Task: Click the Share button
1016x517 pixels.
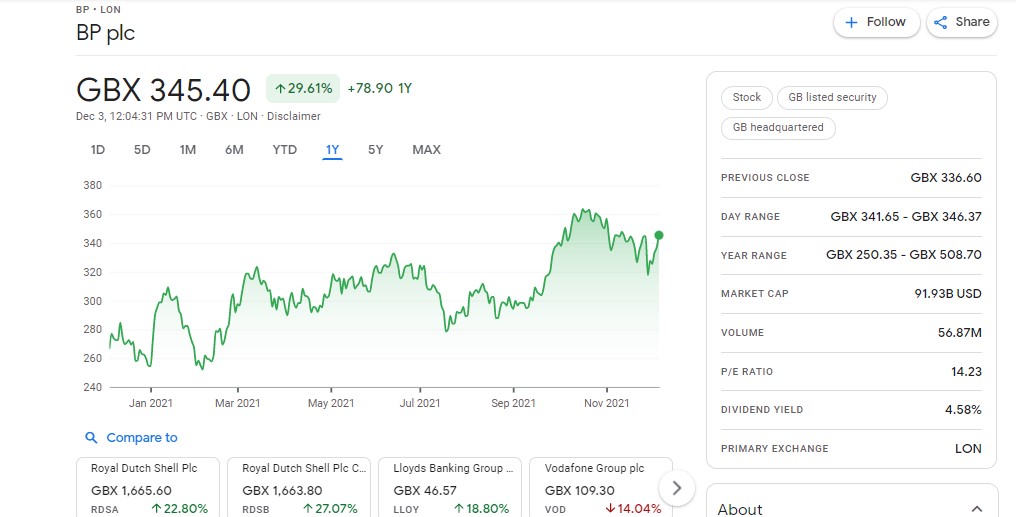Action: coord(962,22)
